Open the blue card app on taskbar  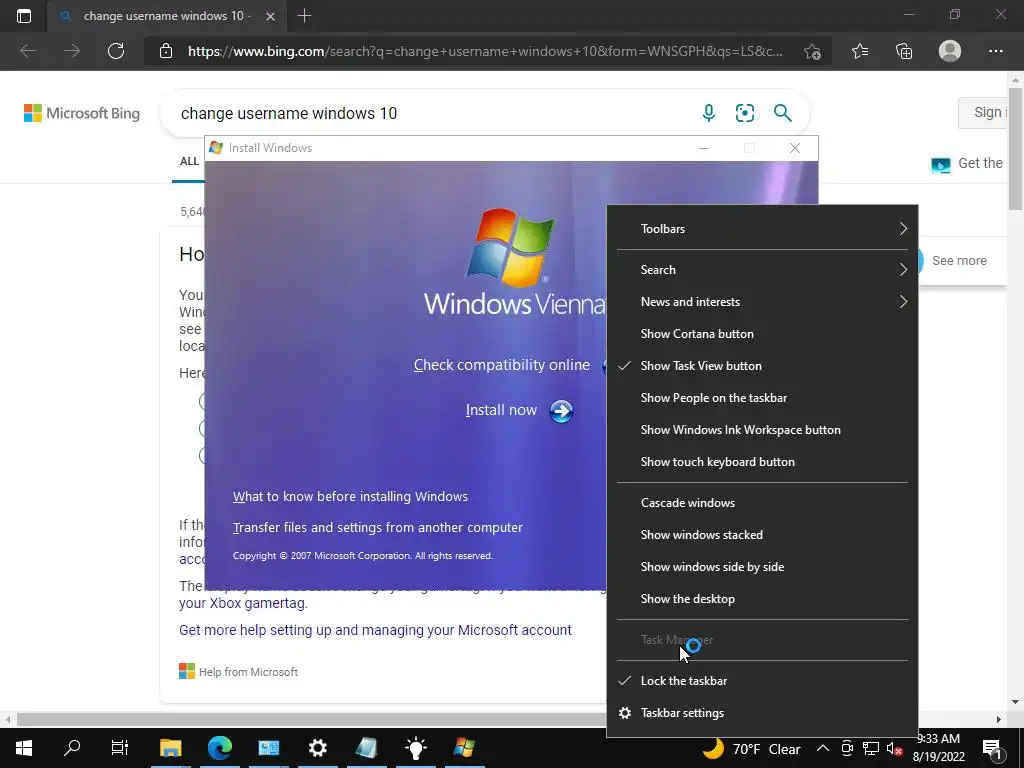(x=268, y=748)
